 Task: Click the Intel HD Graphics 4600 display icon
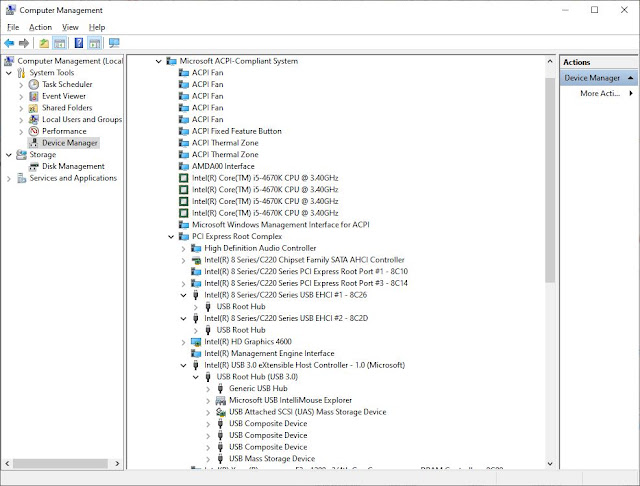[196, 342]
